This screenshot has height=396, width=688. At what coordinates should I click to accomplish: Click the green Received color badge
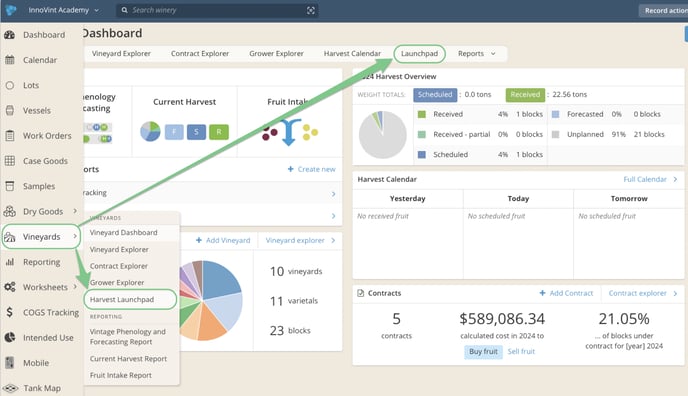click(x=525, y=95)
